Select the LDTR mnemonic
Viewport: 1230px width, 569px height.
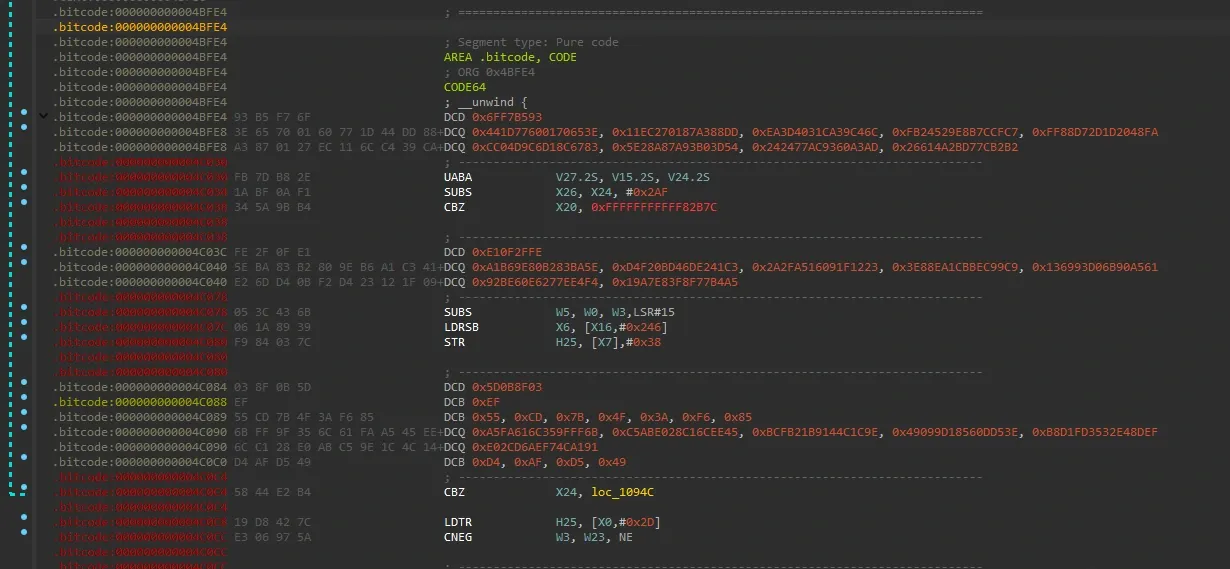(x=458, y=522)
